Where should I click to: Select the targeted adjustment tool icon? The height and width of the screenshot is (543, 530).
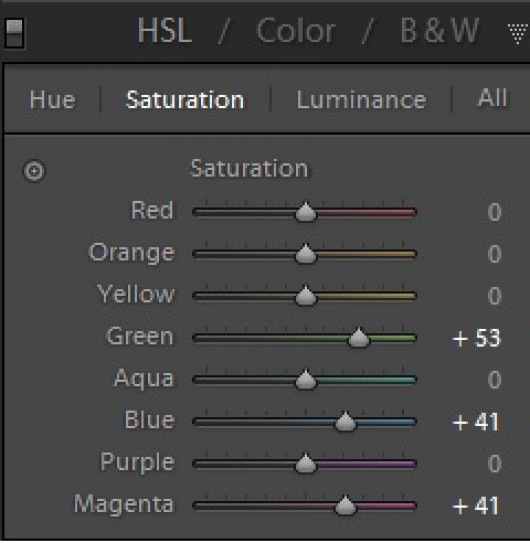pyautogui.click(x=34, y=171)
